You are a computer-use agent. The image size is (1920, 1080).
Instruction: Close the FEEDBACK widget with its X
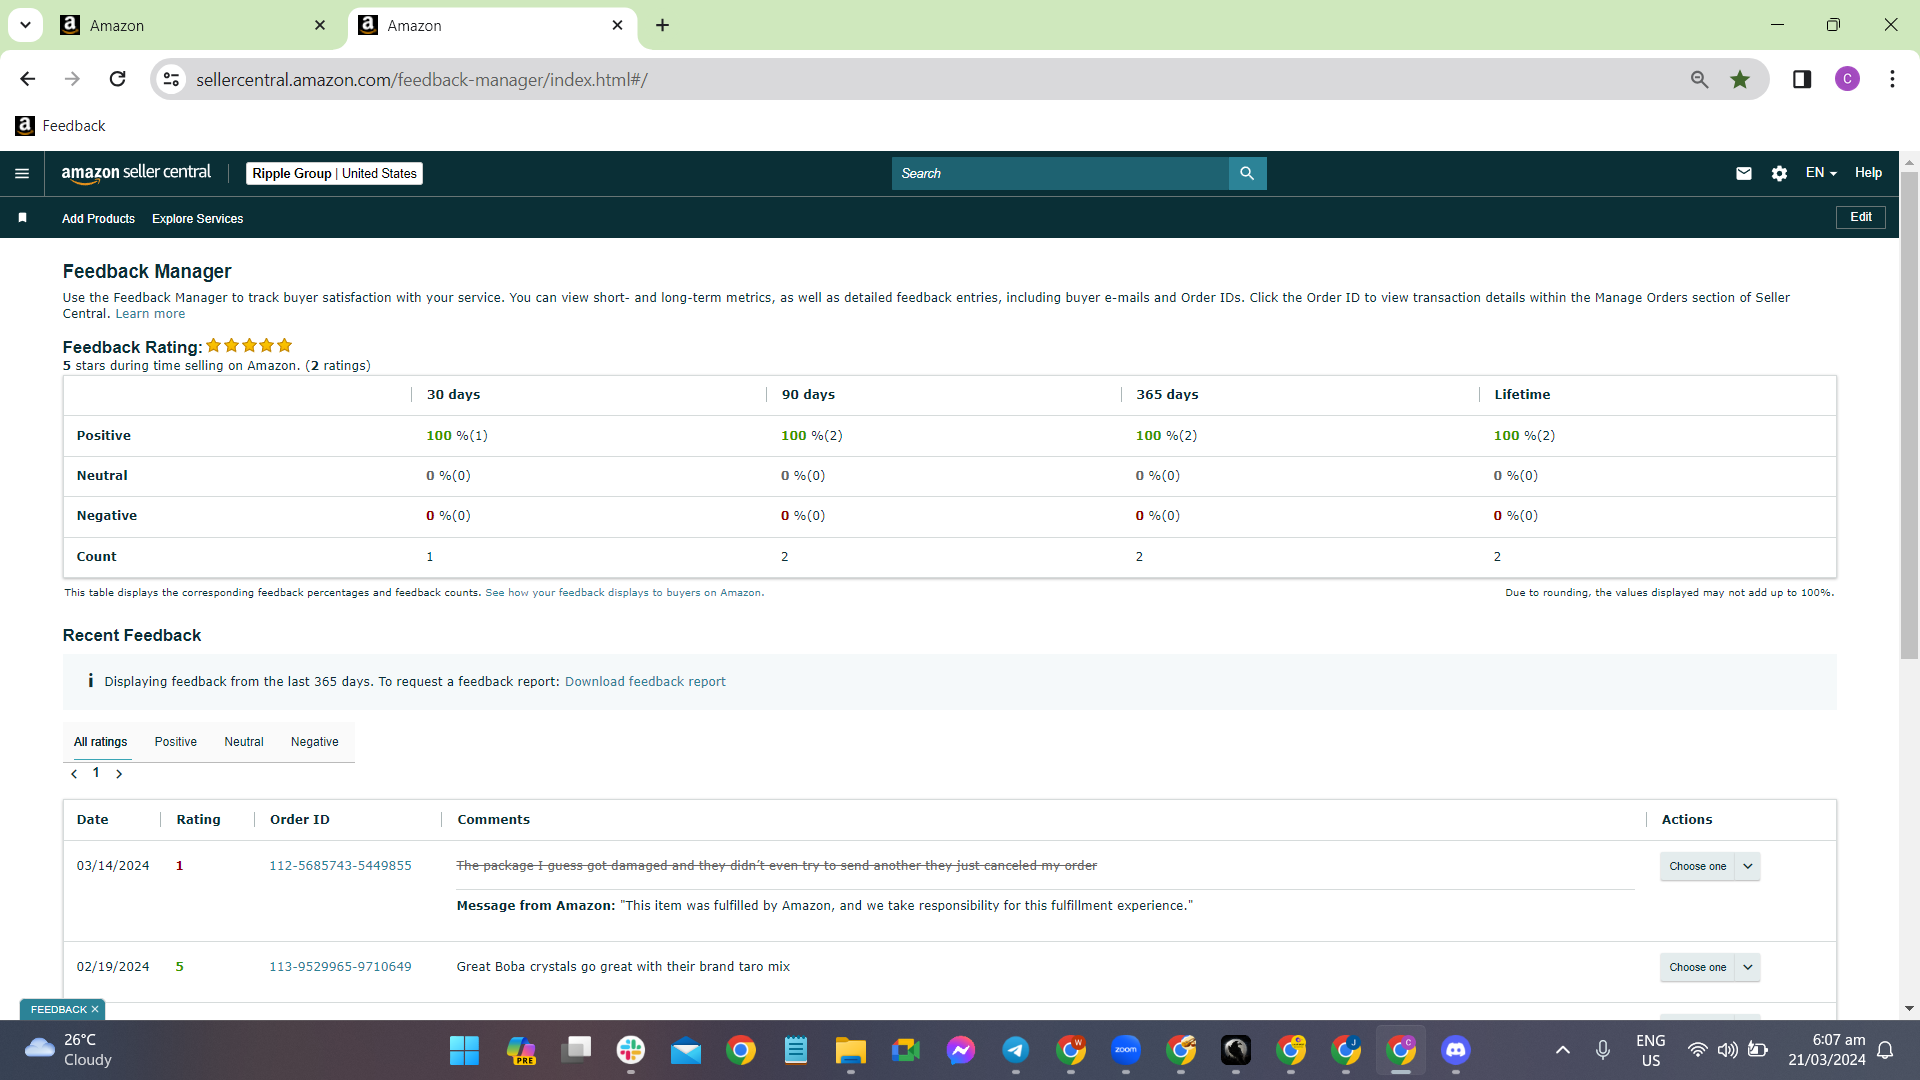tap(95, 1010)
